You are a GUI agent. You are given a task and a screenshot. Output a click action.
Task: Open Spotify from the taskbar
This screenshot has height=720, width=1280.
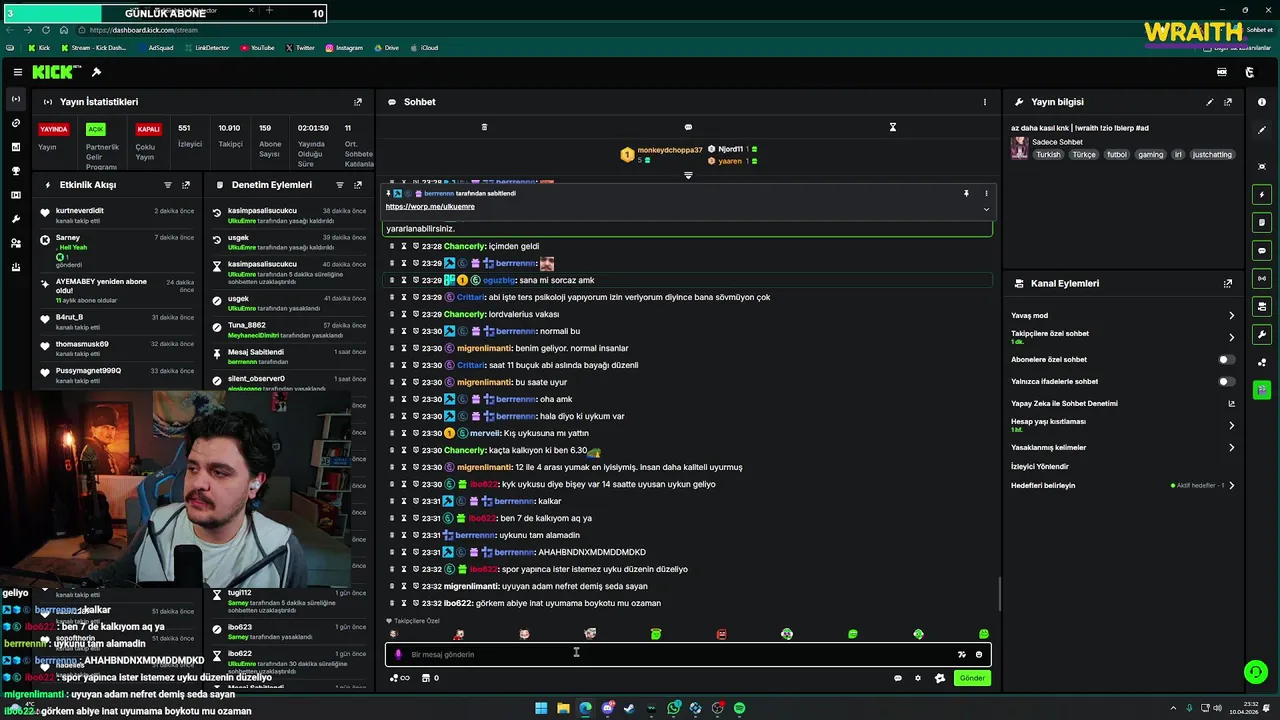[x=739, y=708]
